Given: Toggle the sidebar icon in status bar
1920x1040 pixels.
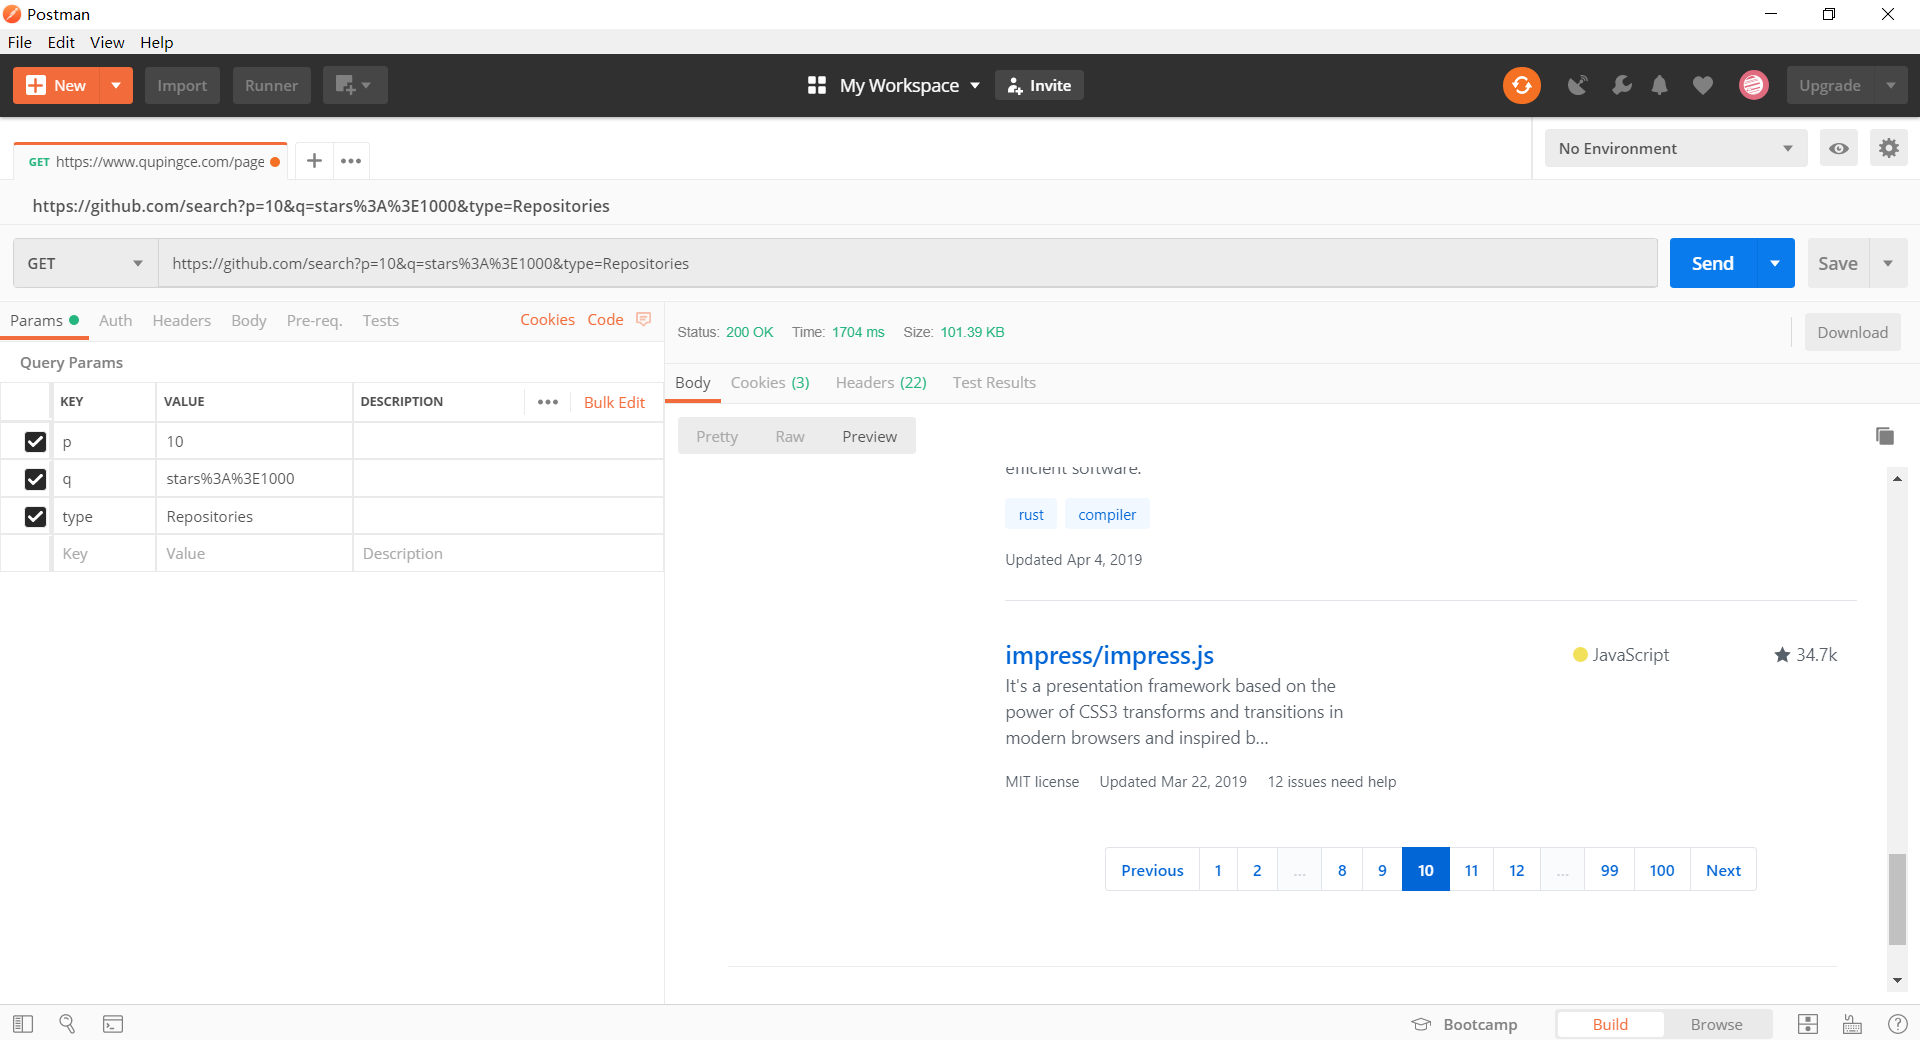Looking at the screenshot, I should tap(23, 1024).
